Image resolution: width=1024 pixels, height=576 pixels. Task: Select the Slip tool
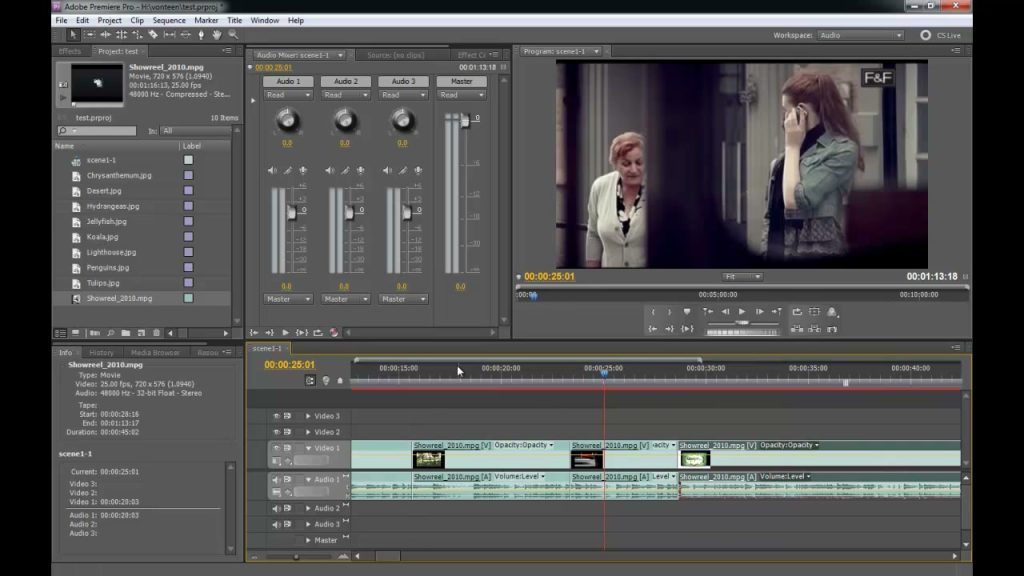[x=169, y=35]
